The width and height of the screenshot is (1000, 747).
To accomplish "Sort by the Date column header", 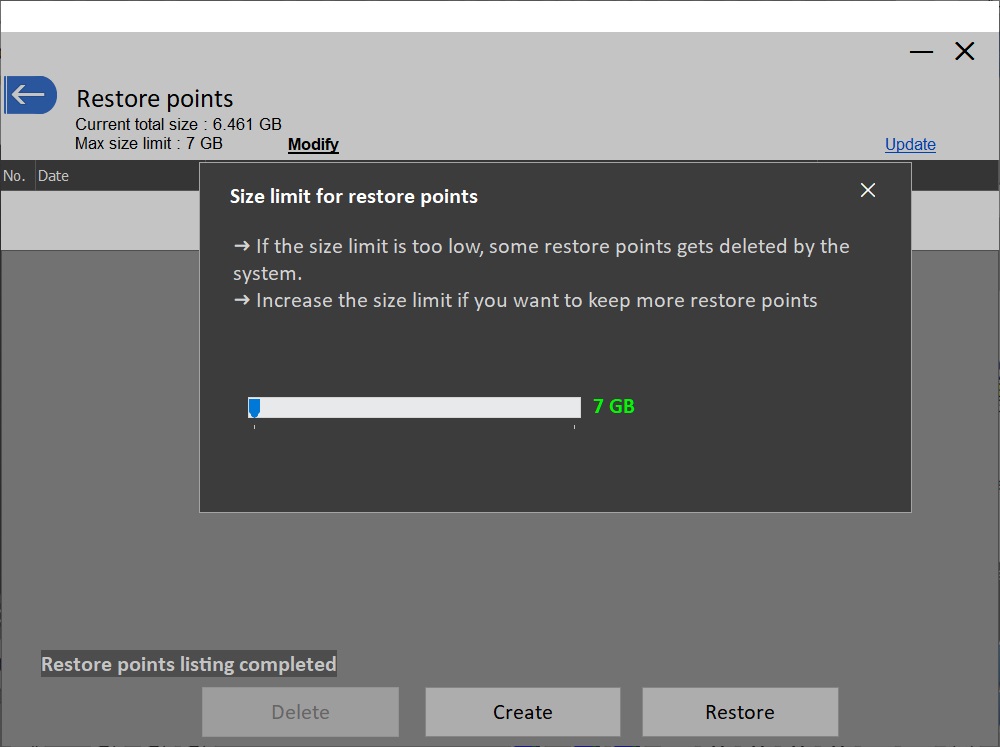I will coord(53,176).
